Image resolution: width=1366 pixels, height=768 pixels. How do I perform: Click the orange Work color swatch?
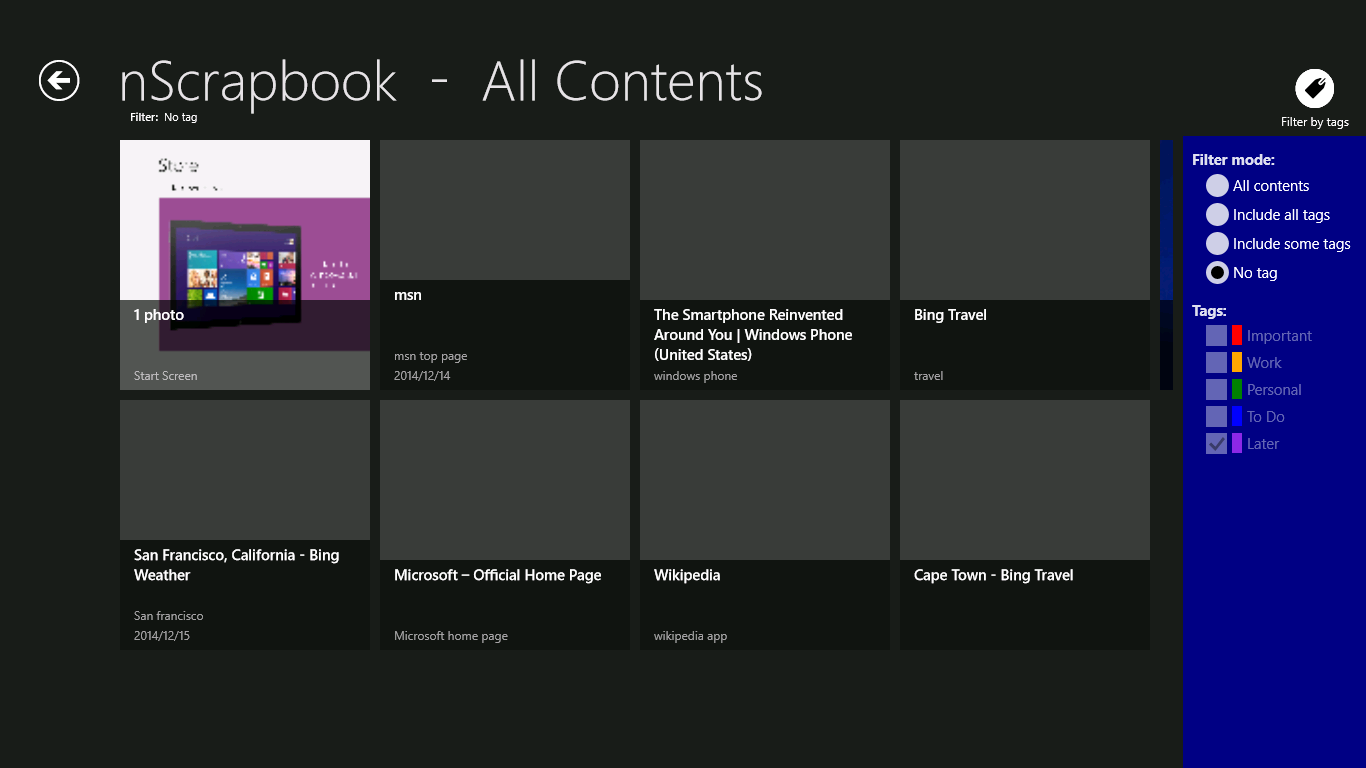click(x=1237, y=363)
